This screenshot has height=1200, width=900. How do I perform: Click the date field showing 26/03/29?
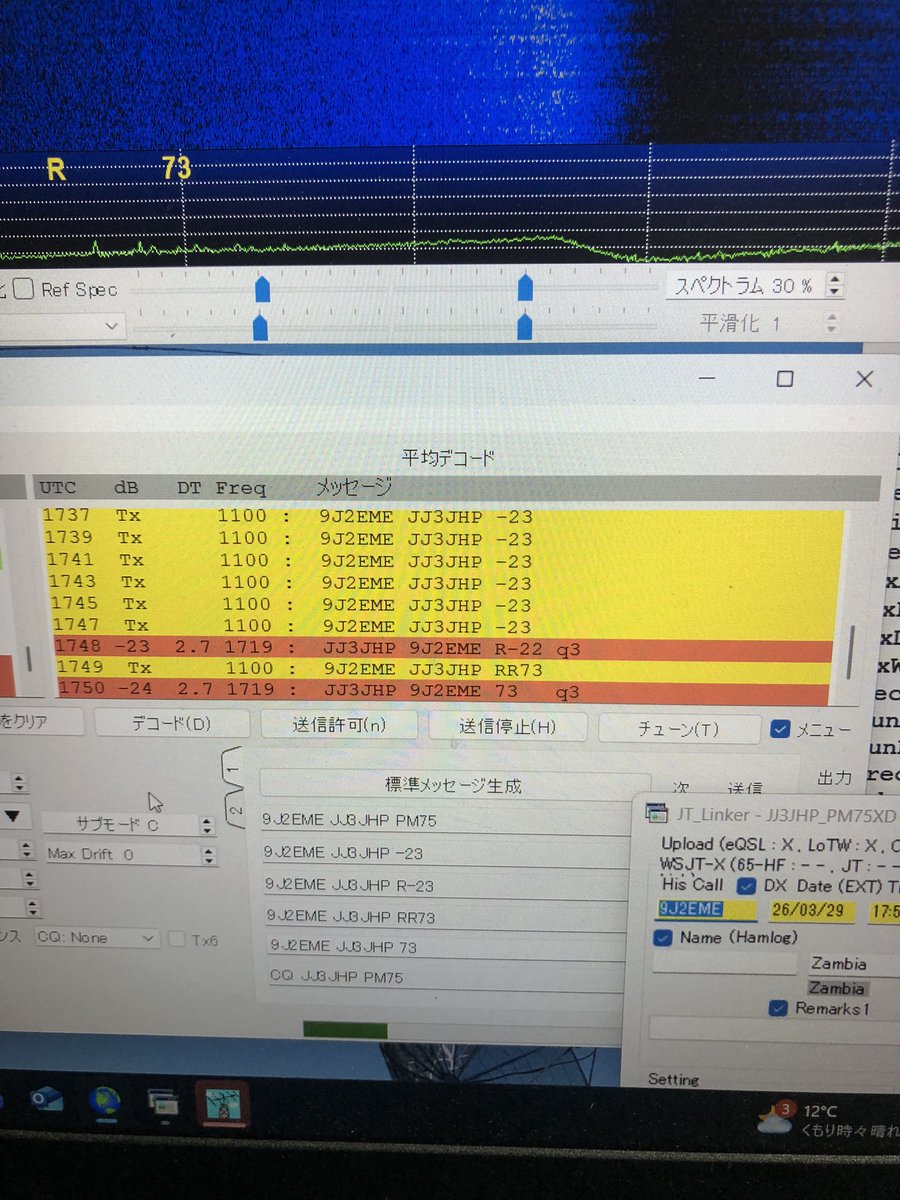[810, 911]
